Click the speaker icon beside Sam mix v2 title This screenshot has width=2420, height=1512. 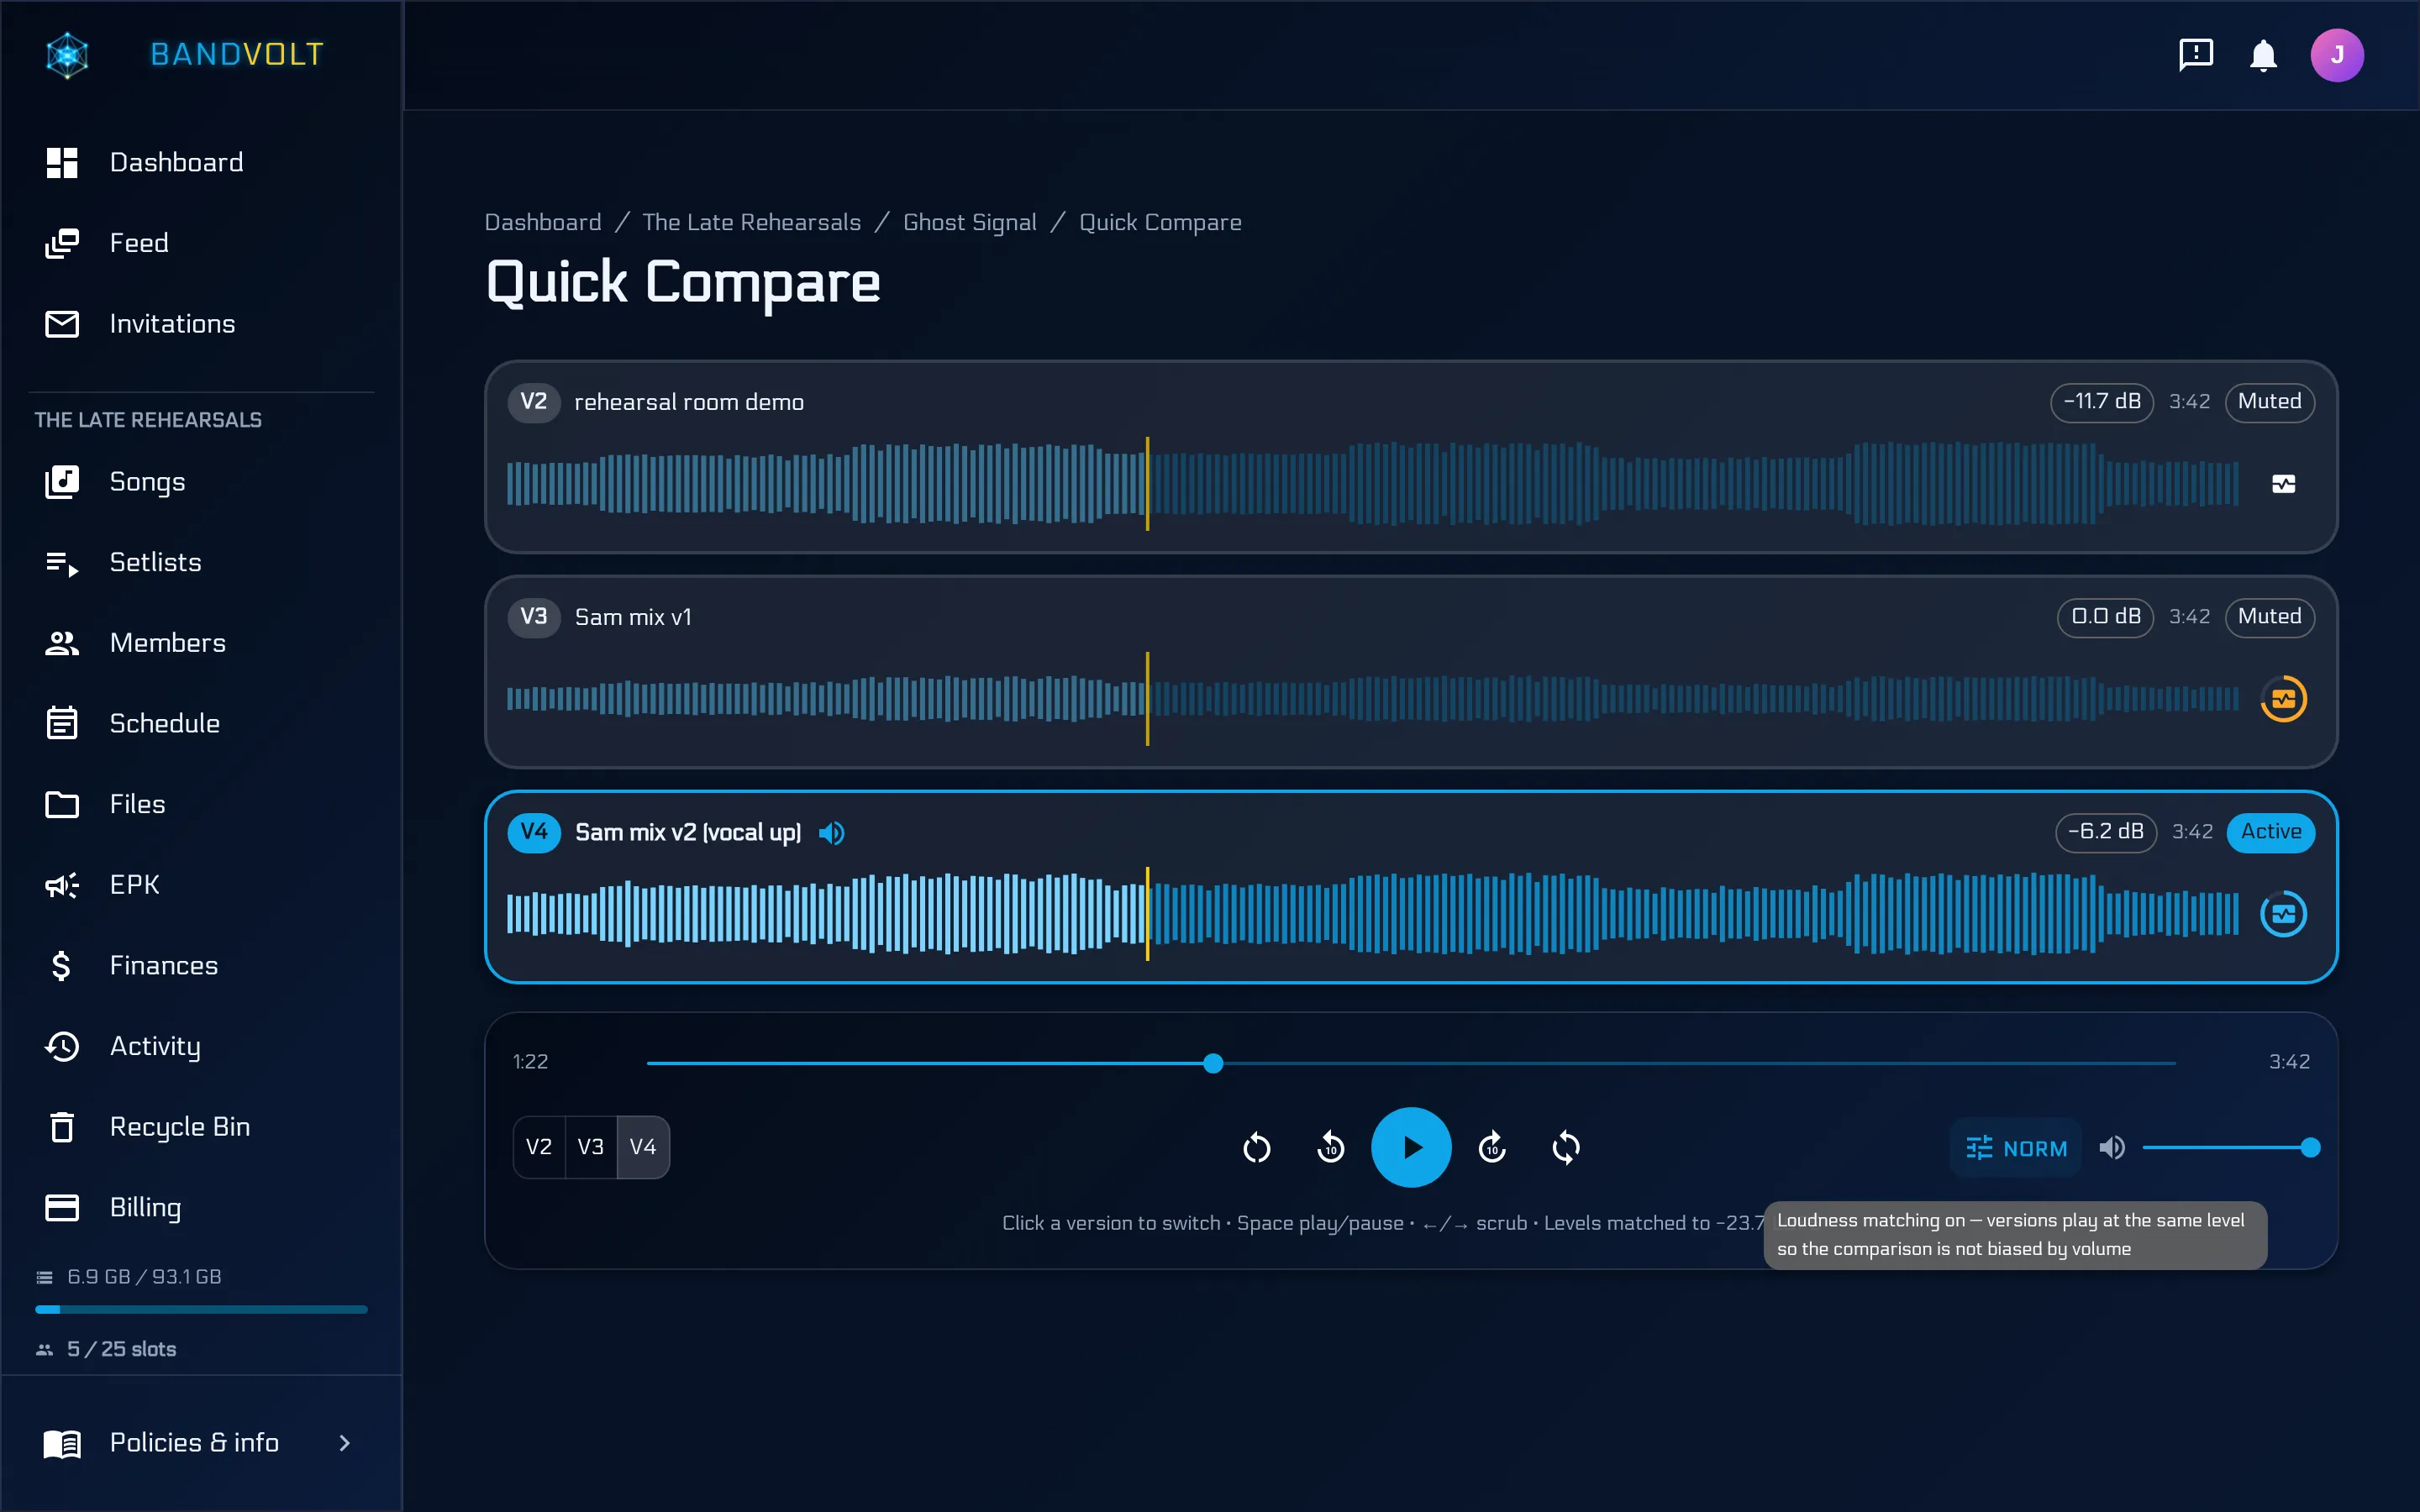coord(832,833)
